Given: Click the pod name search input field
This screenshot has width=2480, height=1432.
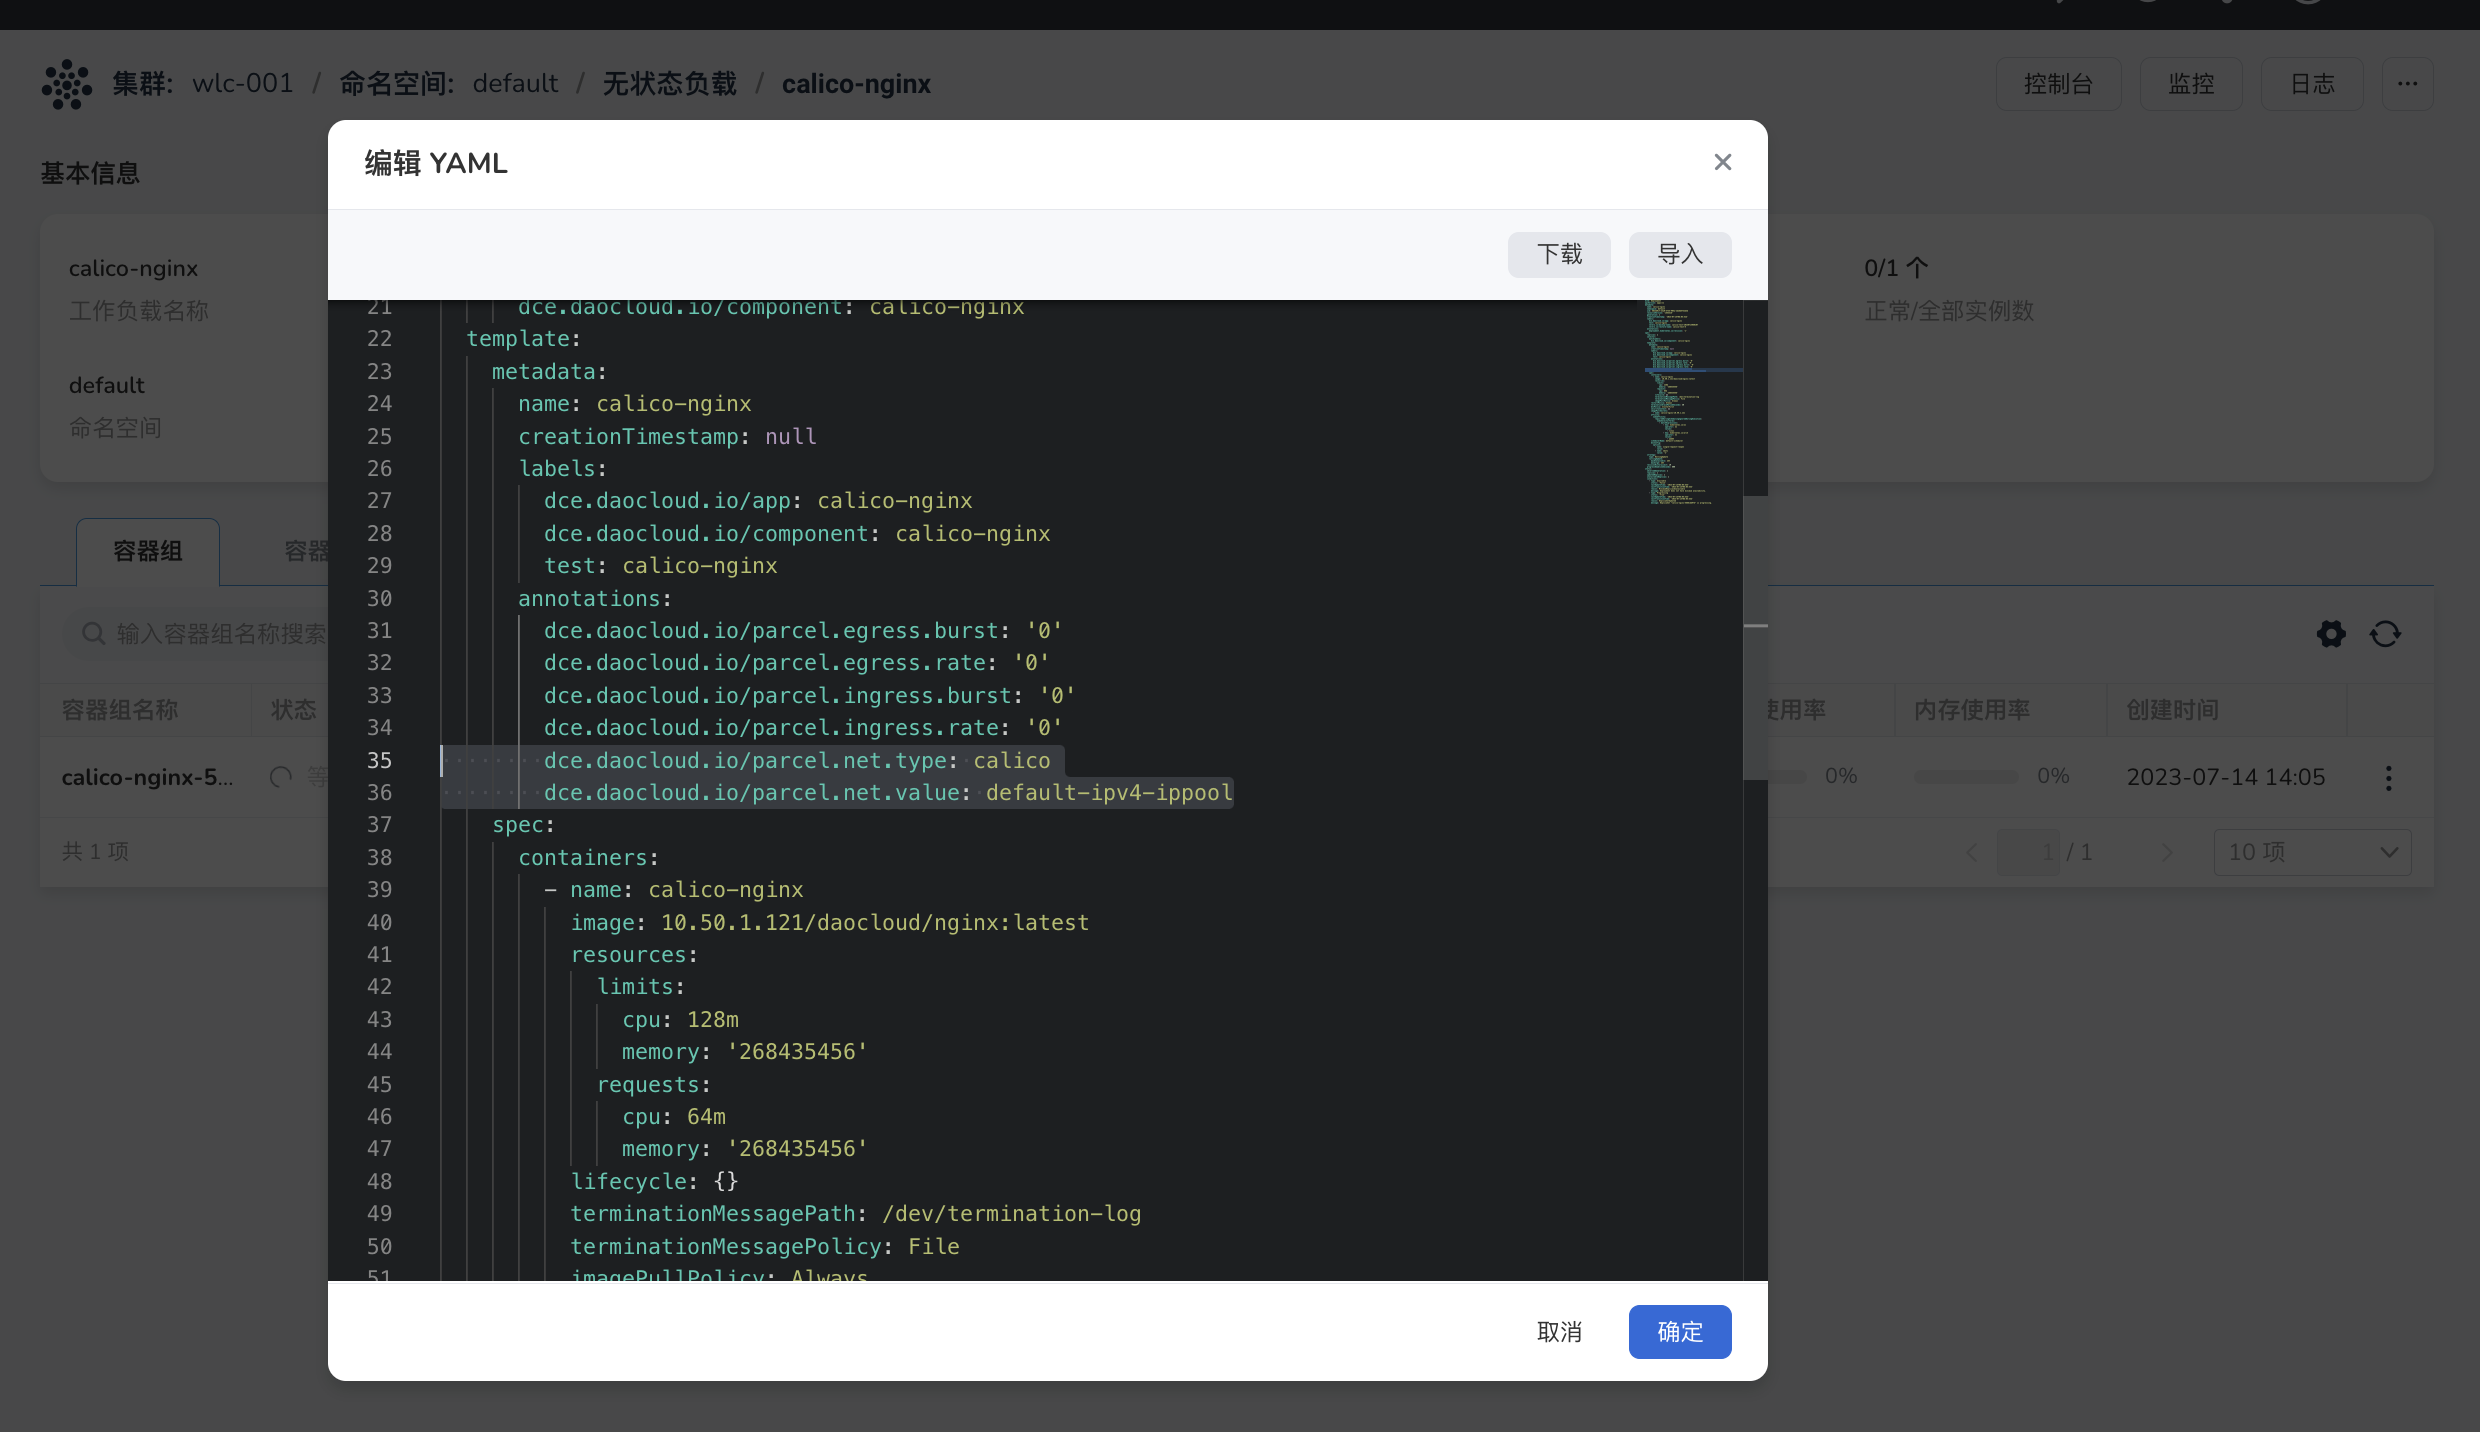Looking at the screenshot, I should (x=200, y=633).
